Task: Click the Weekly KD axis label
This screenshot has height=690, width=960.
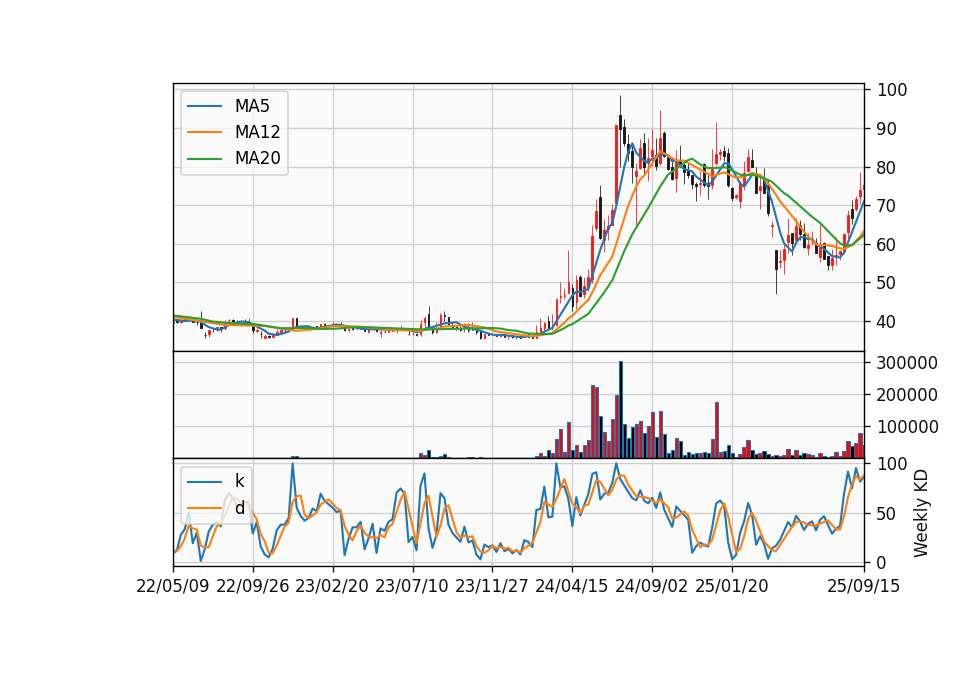Action: click(921, 513)
